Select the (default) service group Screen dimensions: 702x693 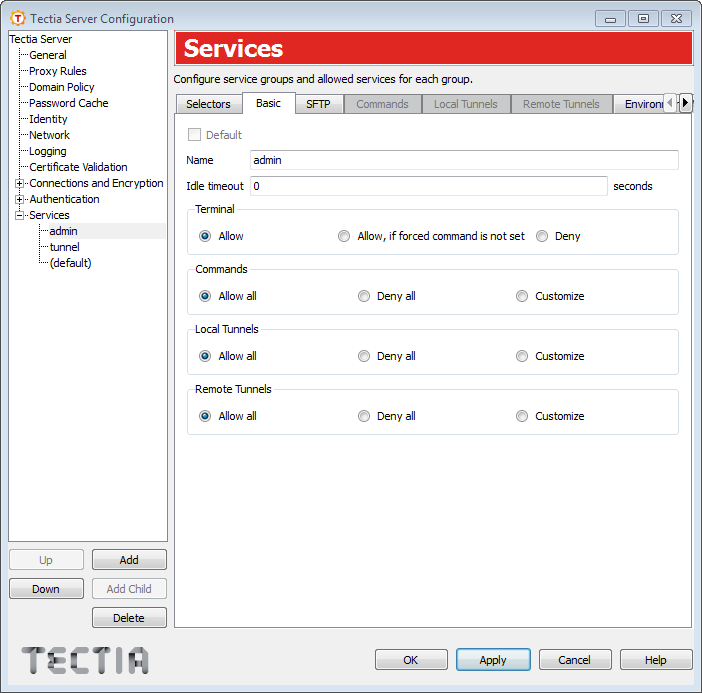pos(70,263)
